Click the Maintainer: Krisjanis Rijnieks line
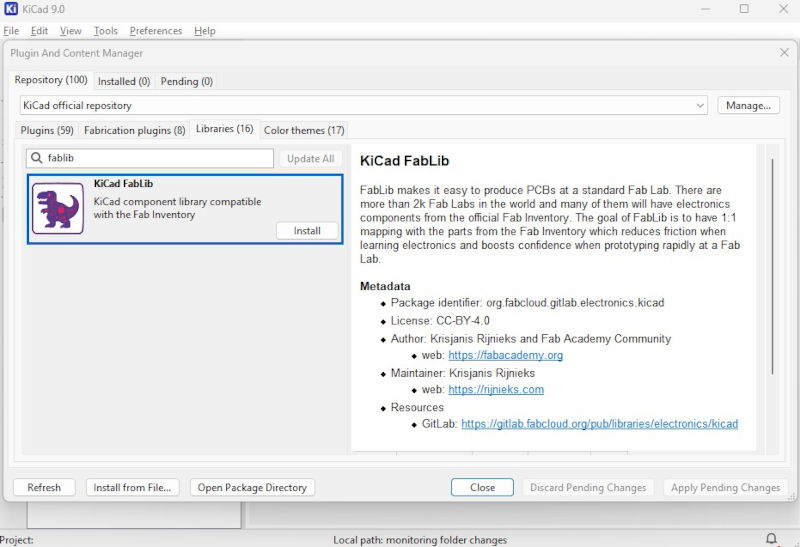The width and height of the screenshot is (800, 547). (x=463, y=373)
